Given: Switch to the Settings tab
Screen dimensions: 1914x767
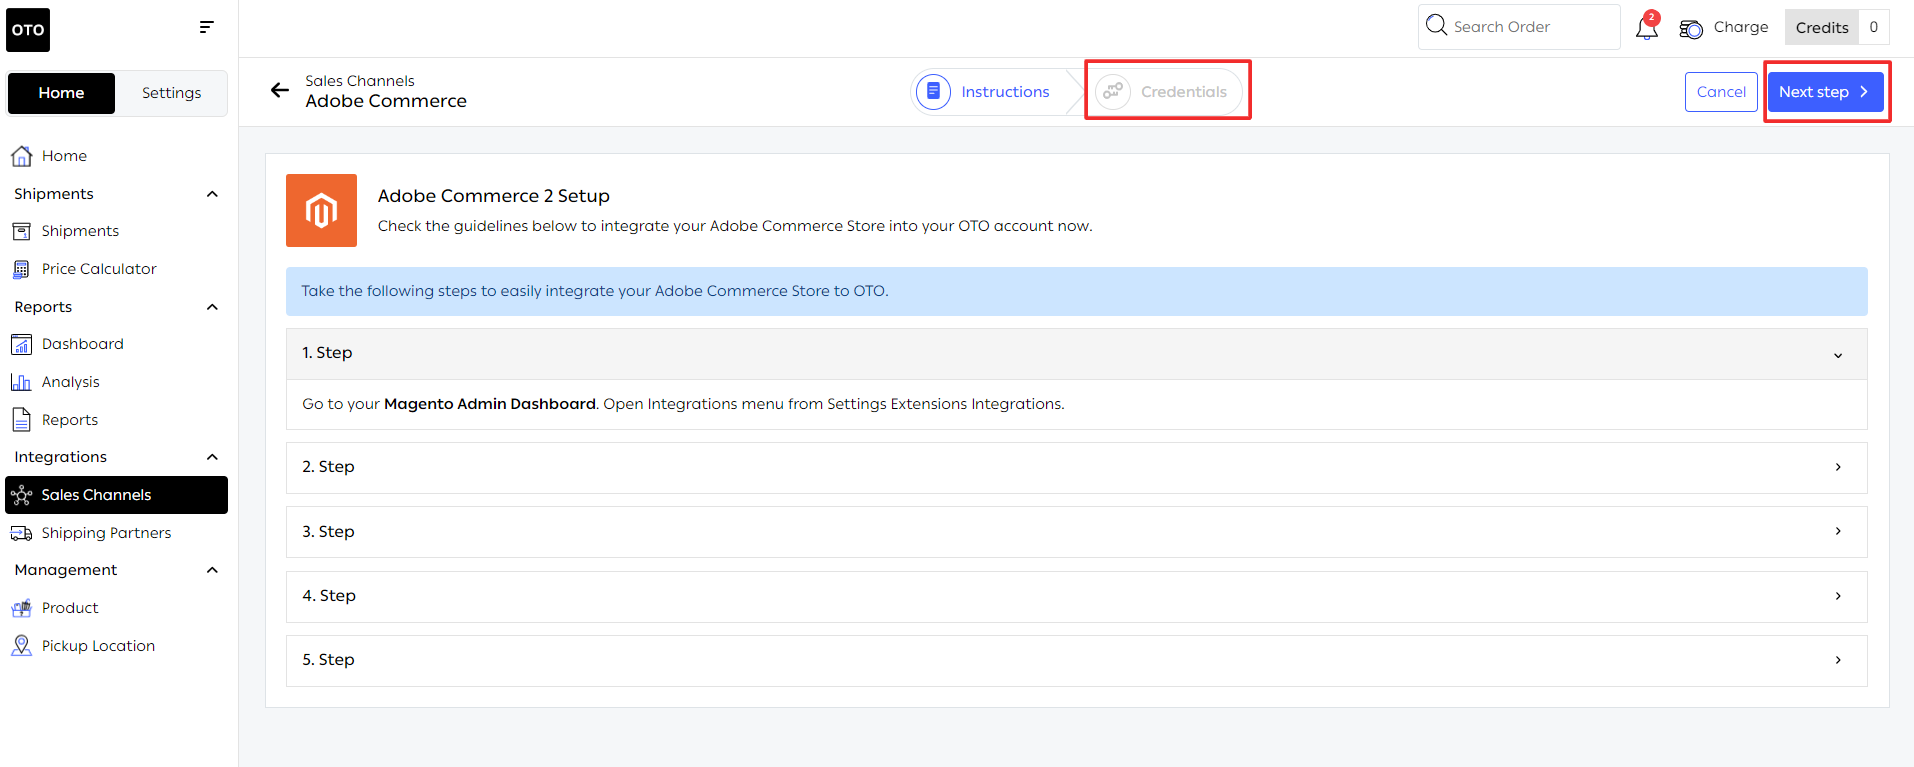Looking at the screenshot, I should pyautogui.click(x=171, y=93).
